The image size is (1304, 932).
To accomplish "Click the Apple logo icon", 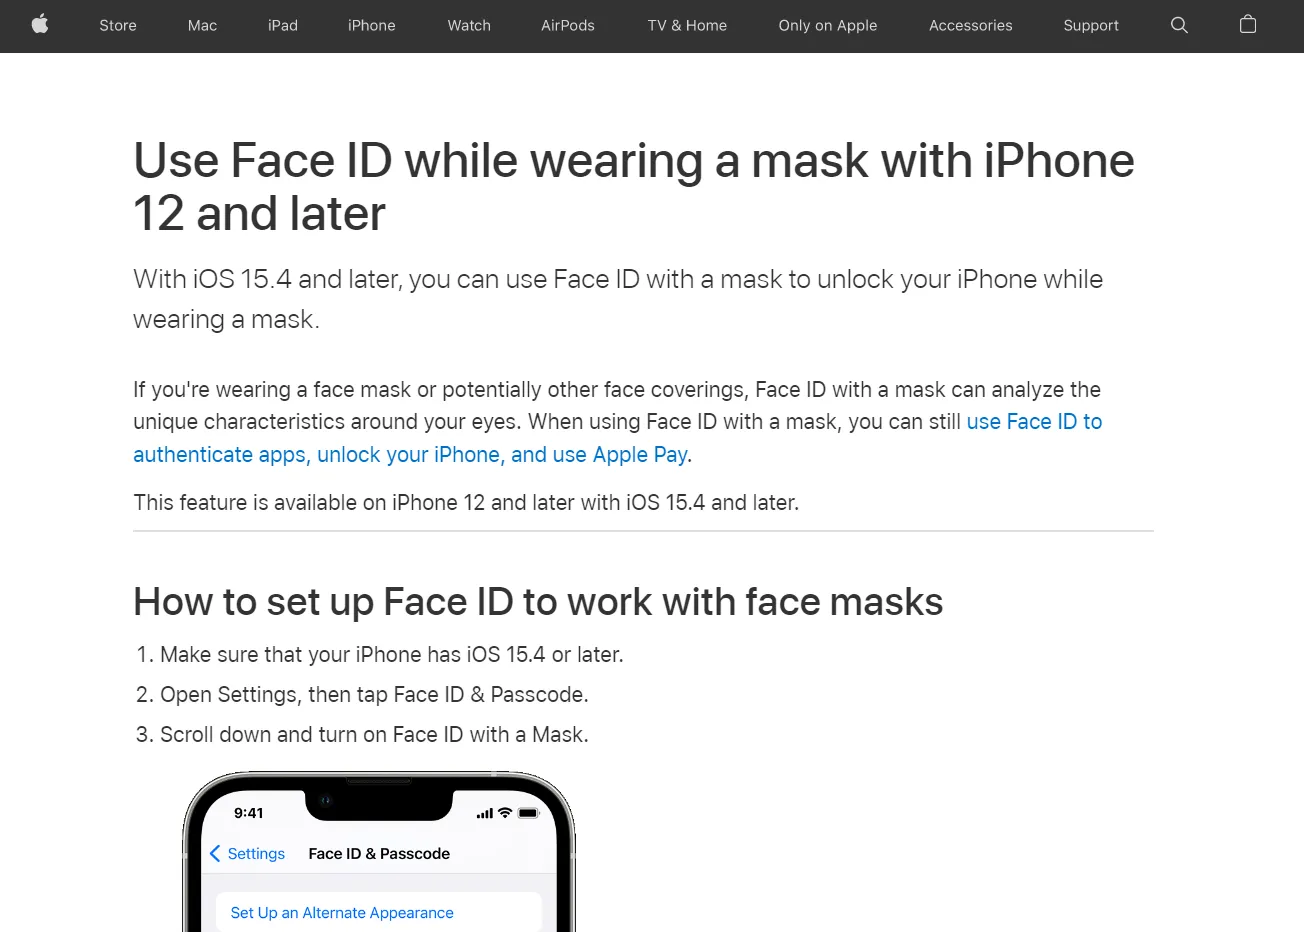I will (x=40, y=24).
